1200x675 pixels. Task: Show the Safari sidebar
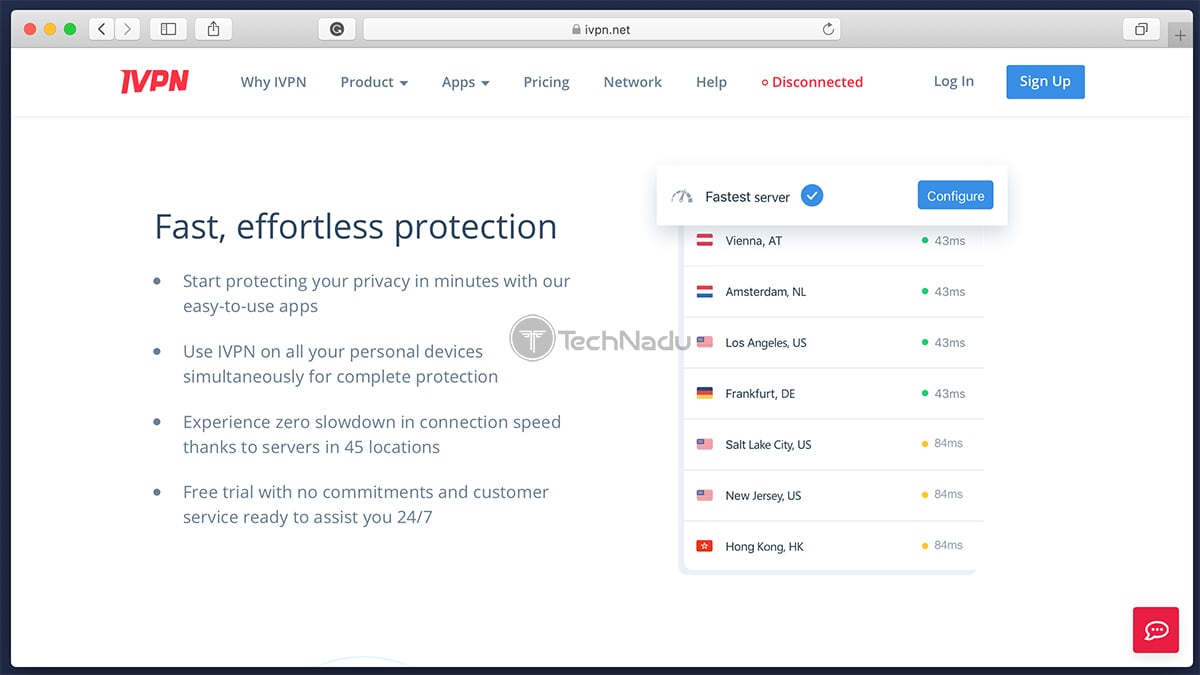(x=168, y=30)
